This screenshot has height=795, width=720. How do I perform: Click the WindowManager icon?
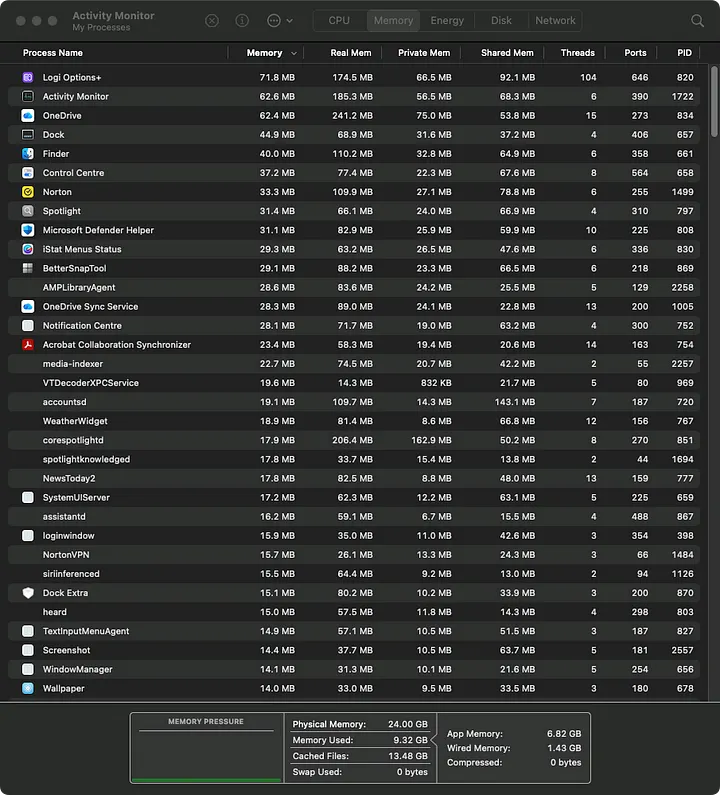pos(28,669)
